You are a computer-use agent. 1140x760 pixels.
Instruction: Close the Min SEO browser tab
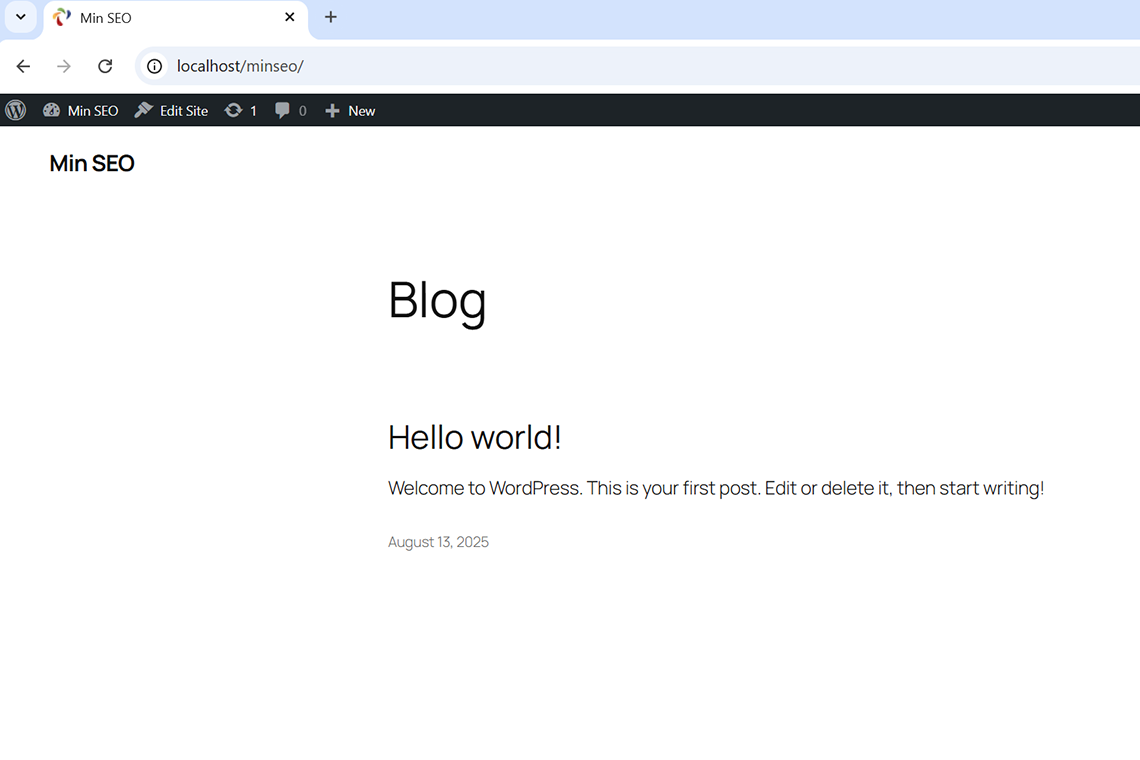pos(290,17)
